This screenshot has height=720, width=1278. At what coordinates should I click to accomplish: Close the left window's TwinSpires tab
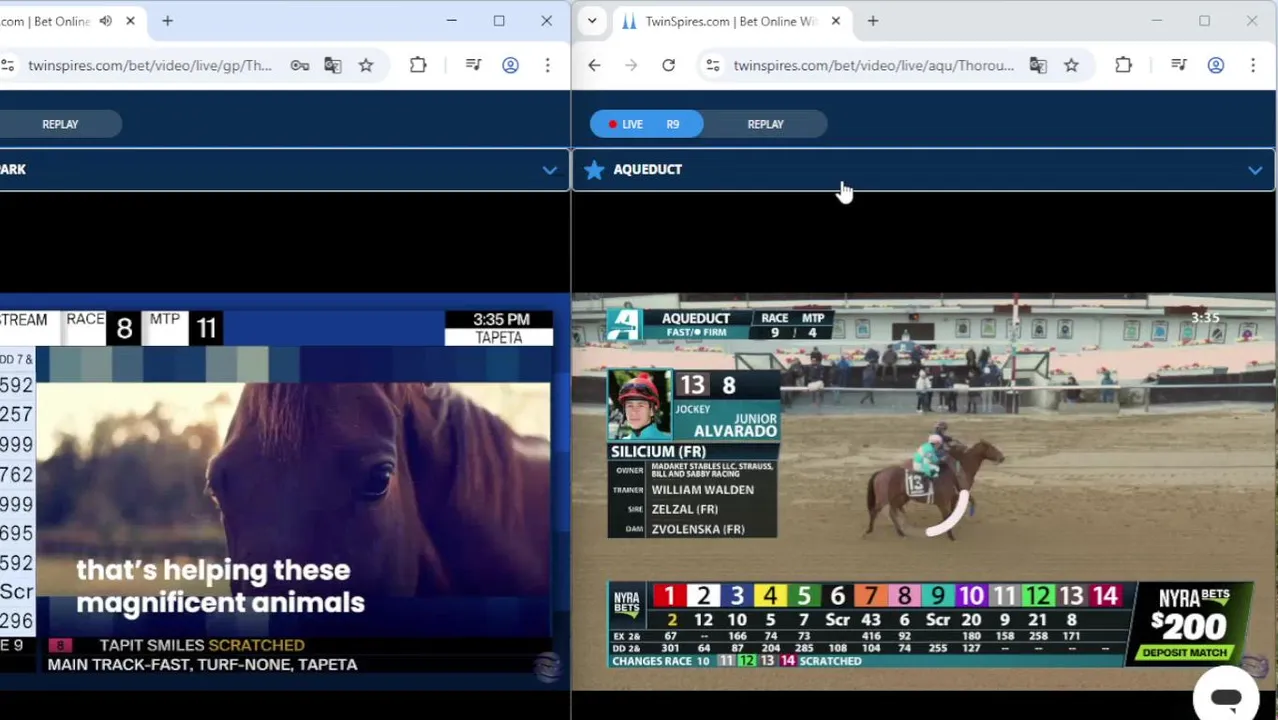pos(130,21)
